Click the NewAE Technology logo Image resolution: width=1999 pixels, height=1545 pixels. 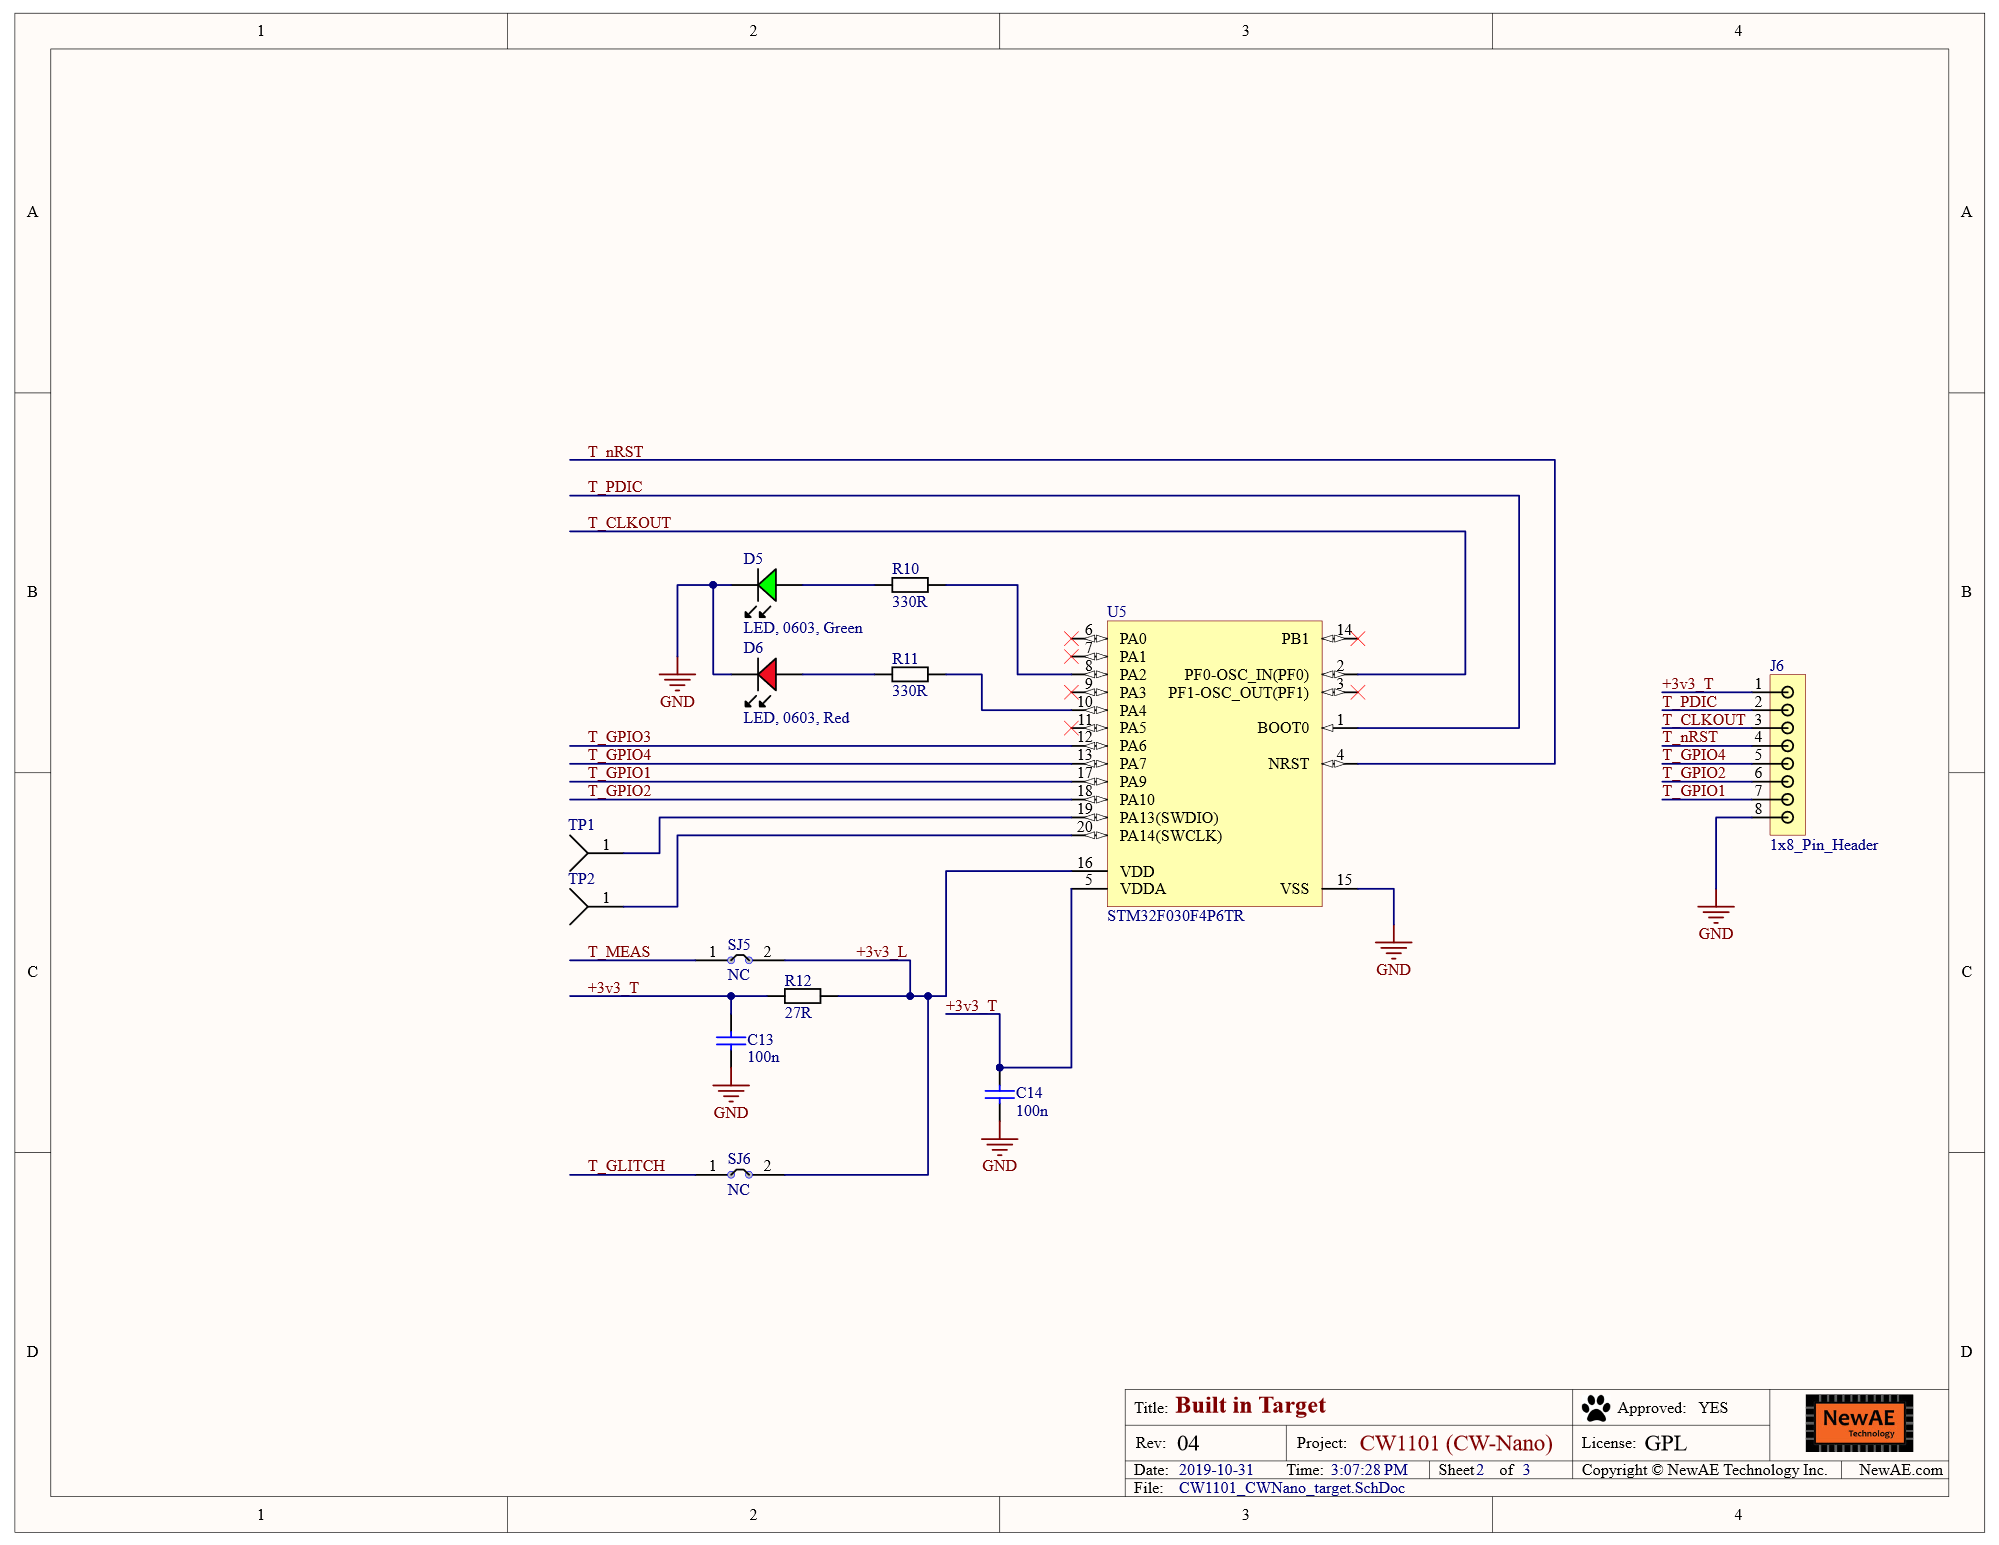click(x=1859, y=1423)
